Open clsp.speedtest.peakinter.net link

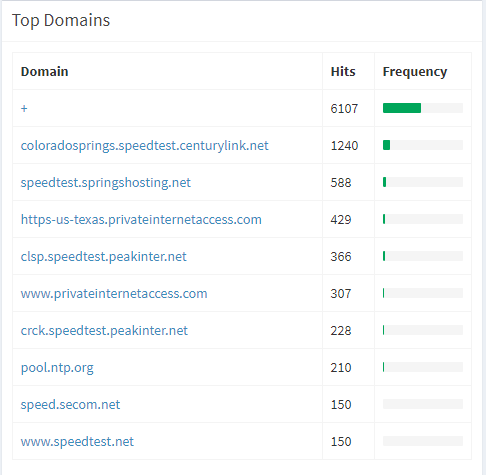click(103, 257)
